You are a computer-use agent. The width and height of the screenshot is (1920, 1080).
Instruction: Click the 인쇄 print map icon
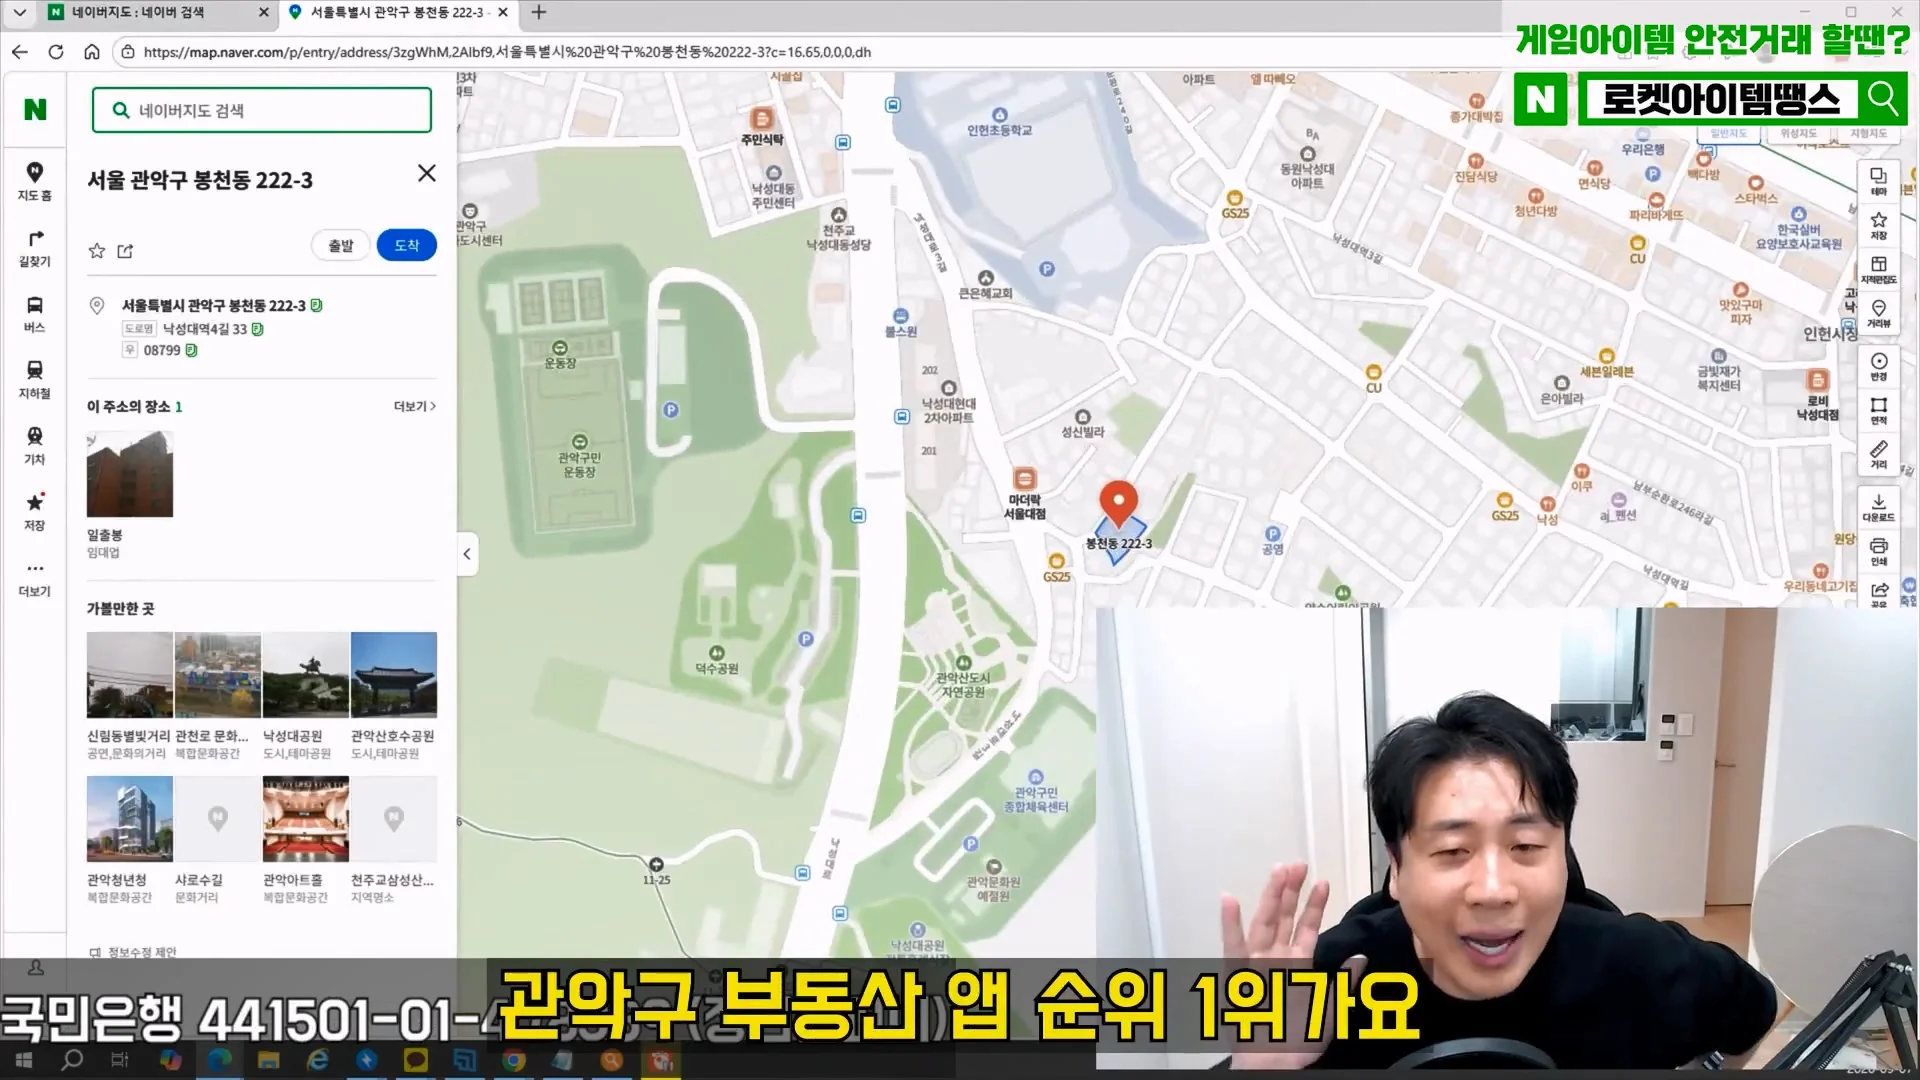click(1879, 551)
